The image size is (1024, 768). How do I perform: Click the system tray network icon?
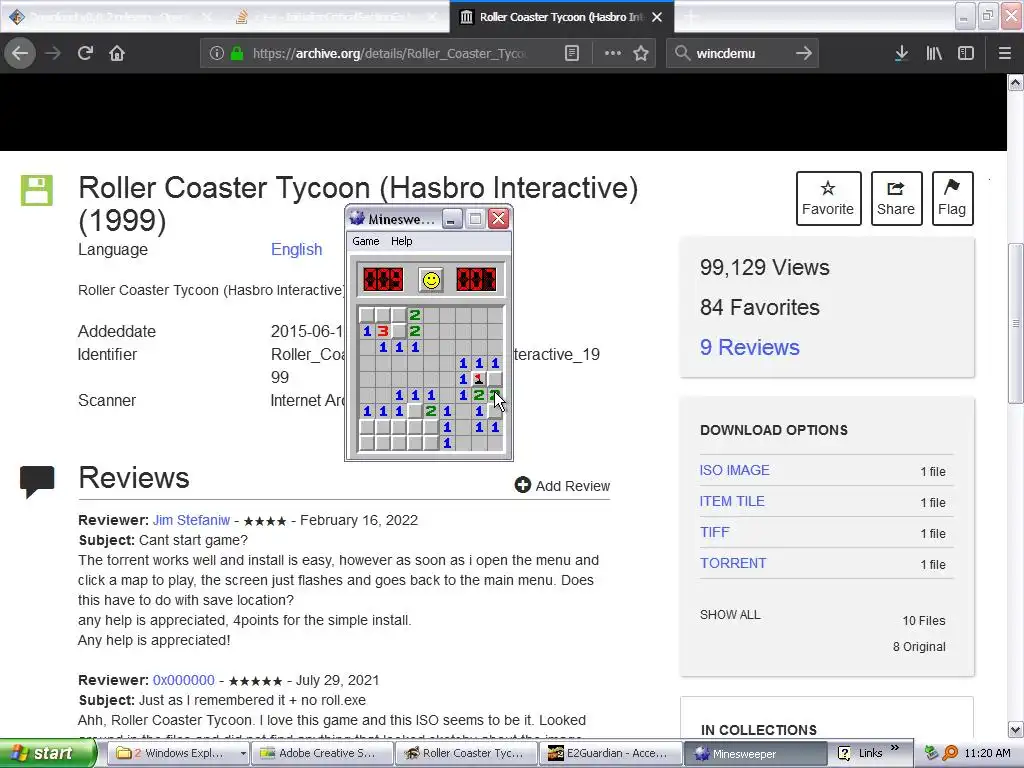pos(932,753)
